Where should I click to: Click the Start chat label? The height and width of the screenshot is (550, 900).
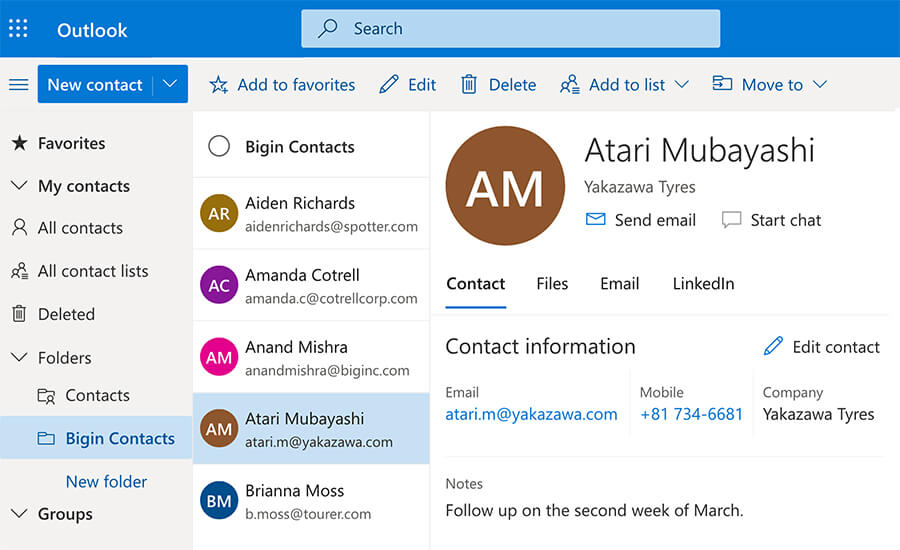click(x=786, y=220)
